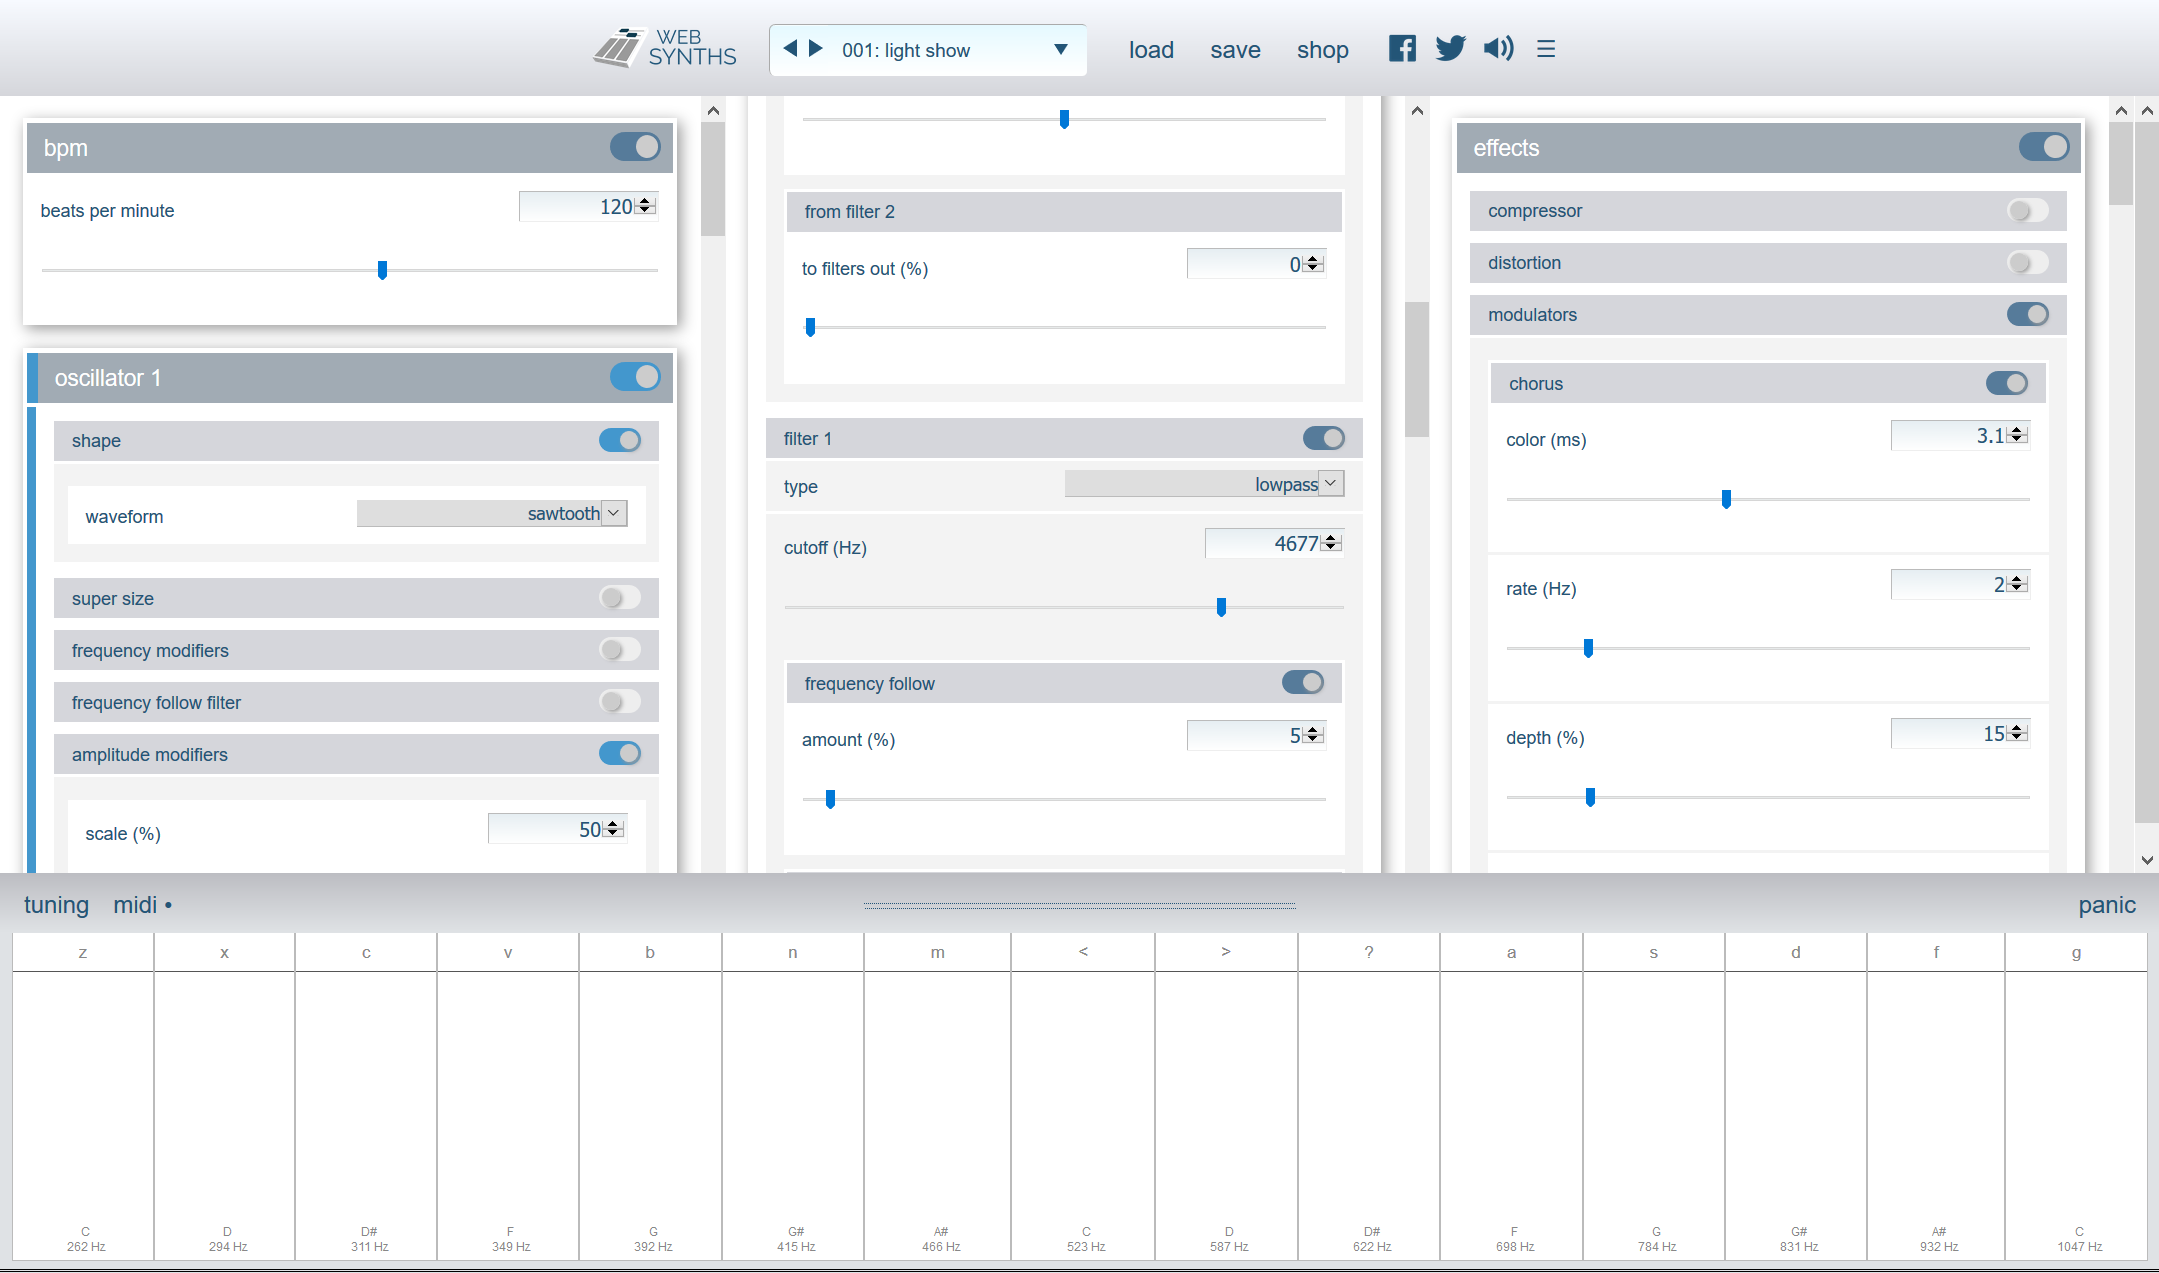The width and height of the screenshot is (2159, 1273).
Task: Play the C 262 Hz piano key
Action: click(84, 1100)
